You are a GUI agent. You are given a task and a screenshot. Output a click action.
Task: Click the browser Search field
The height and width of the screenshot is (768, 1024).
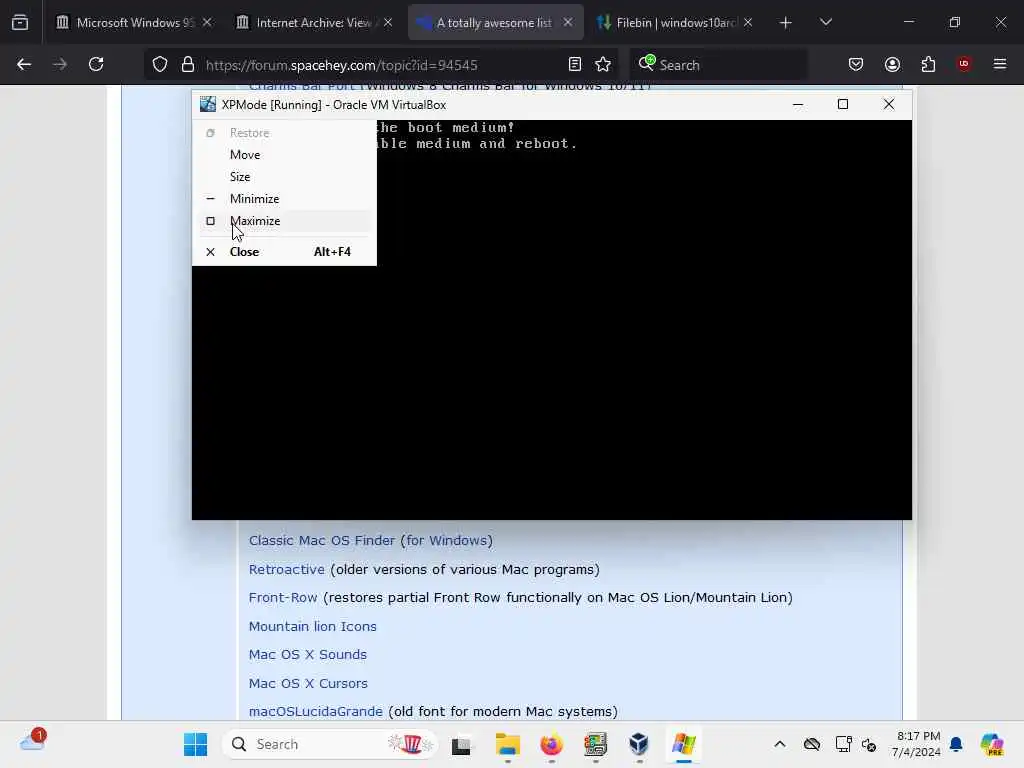(x=718, y=64)
